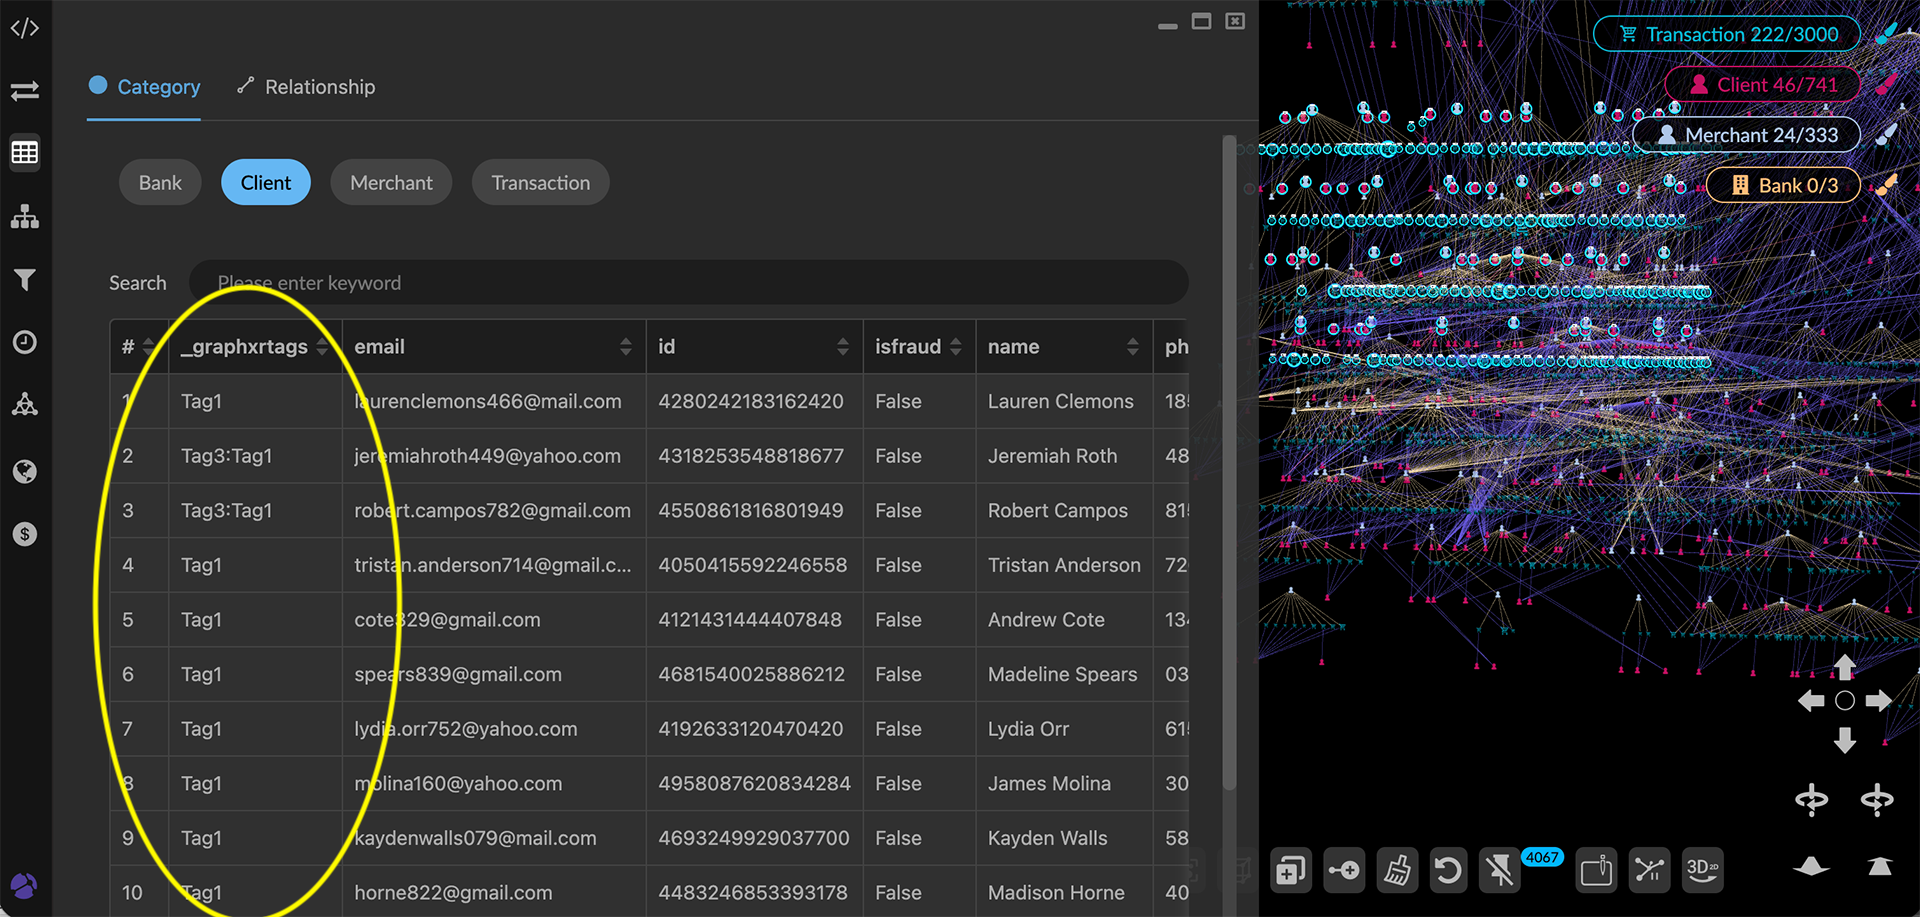Switch the view to 2D mode
Screen dimensions: 1920x917
(1702, 870)
